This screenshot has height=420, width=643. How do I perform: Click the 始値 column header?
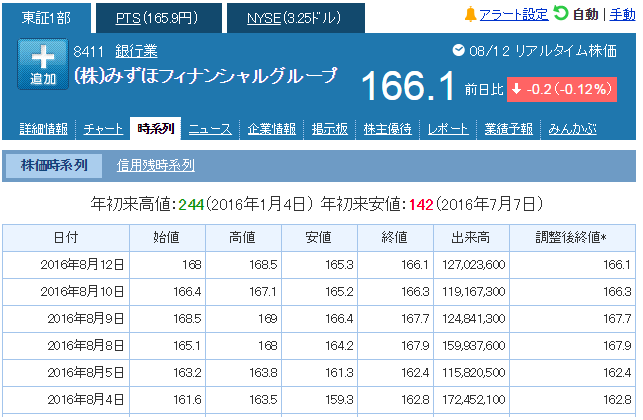(x=167, y=237)
